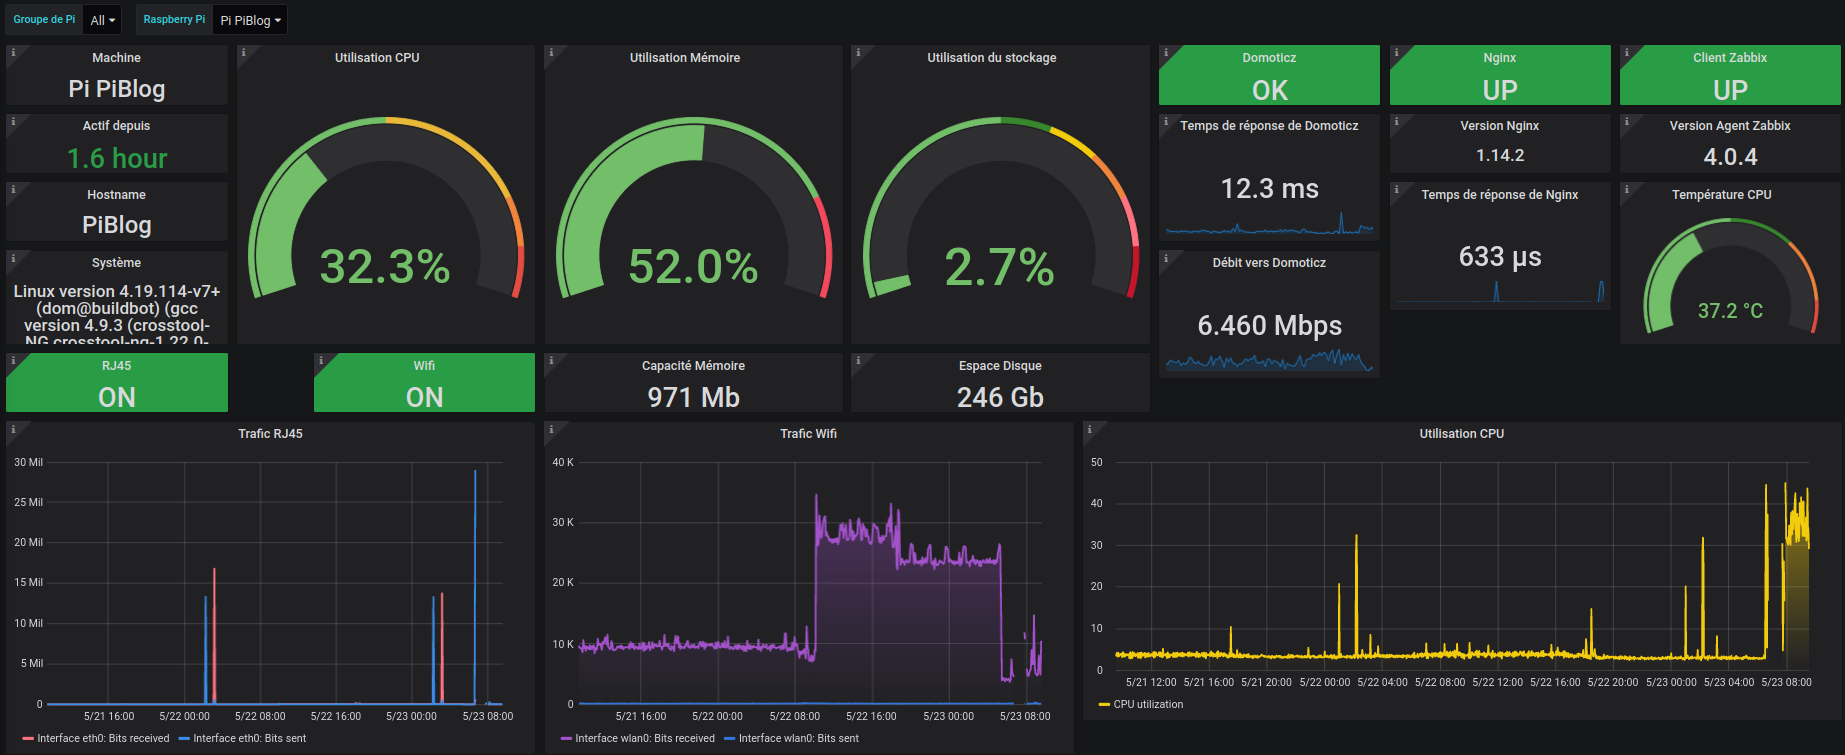This screenshot has height=755, width=1845.
Task: Click info icon on Client Zabbix panel
Action: 1627,53
